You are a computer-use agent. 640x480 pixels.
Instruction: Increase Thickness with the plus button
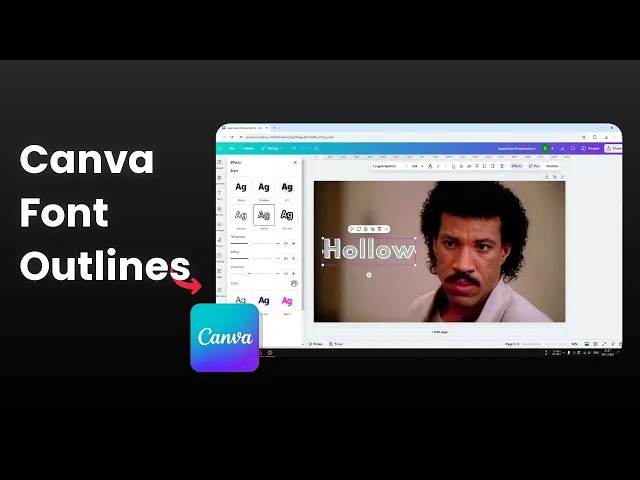[x=293, y=243]
